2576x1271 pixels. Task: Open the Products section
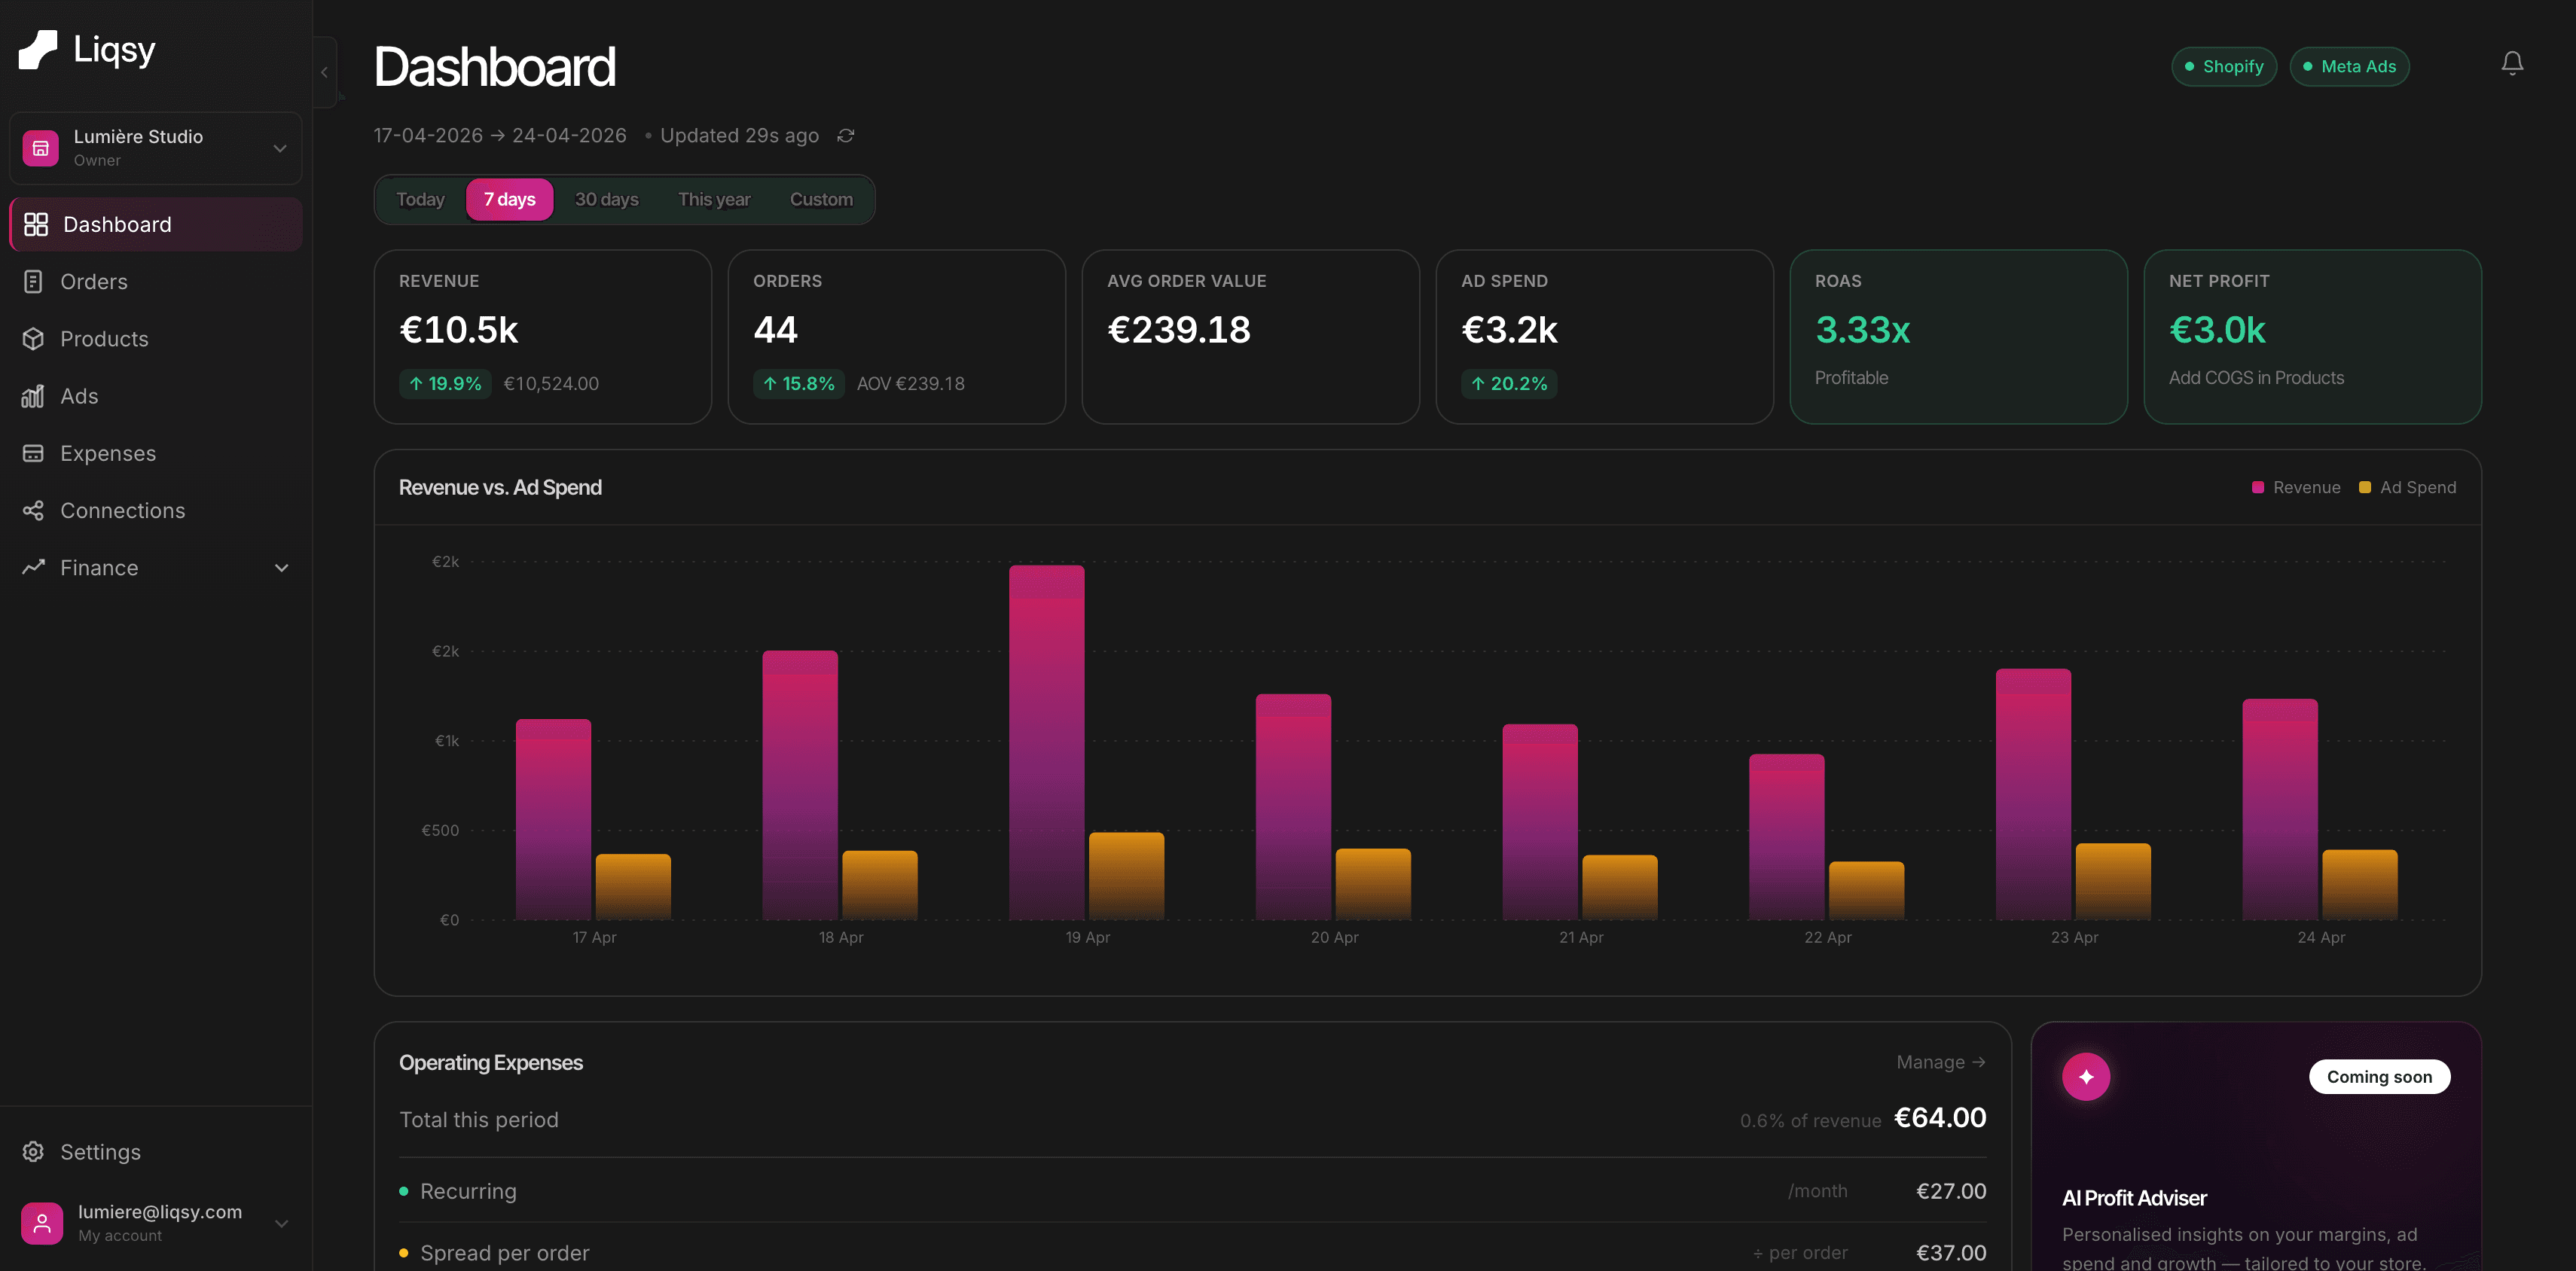(104, 338)
